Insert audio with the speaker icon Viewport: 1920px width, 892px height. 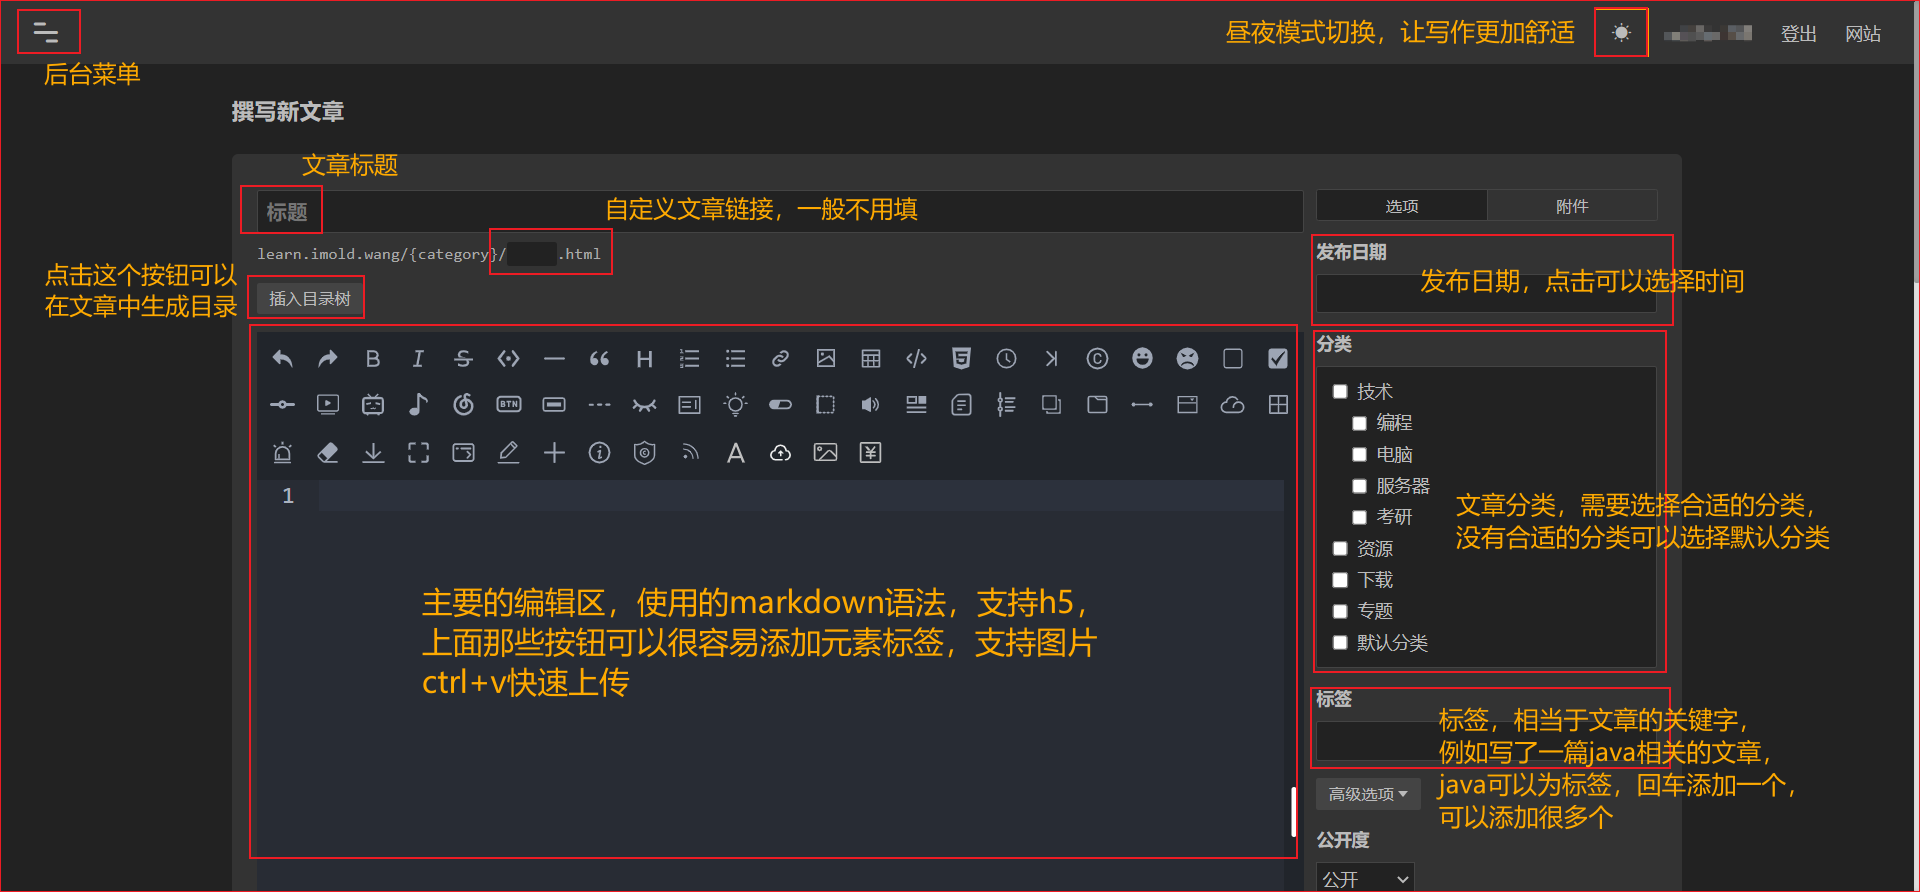pyautogui.click(x=871, y=404)
